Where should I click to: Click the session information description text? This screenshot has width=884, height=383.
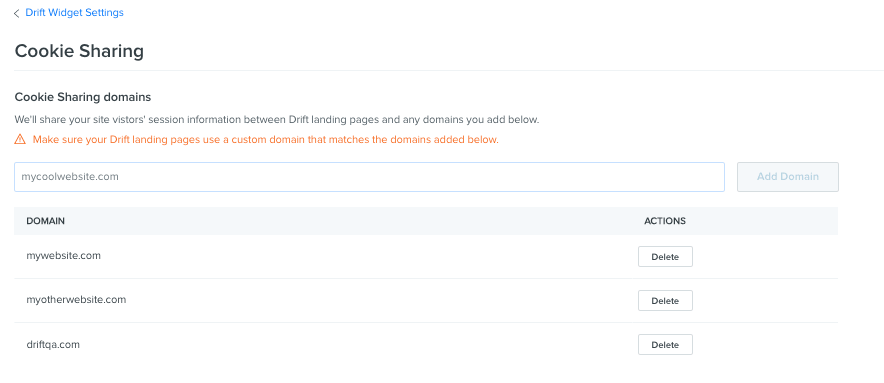(277, 120)
